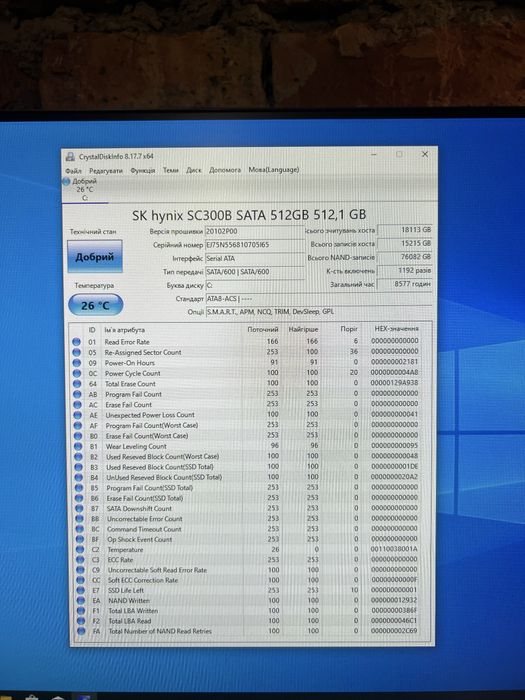The image size is (525, 700).
Task: Click the 76082 GB NAND writes value
Action: tap(405, 257)
